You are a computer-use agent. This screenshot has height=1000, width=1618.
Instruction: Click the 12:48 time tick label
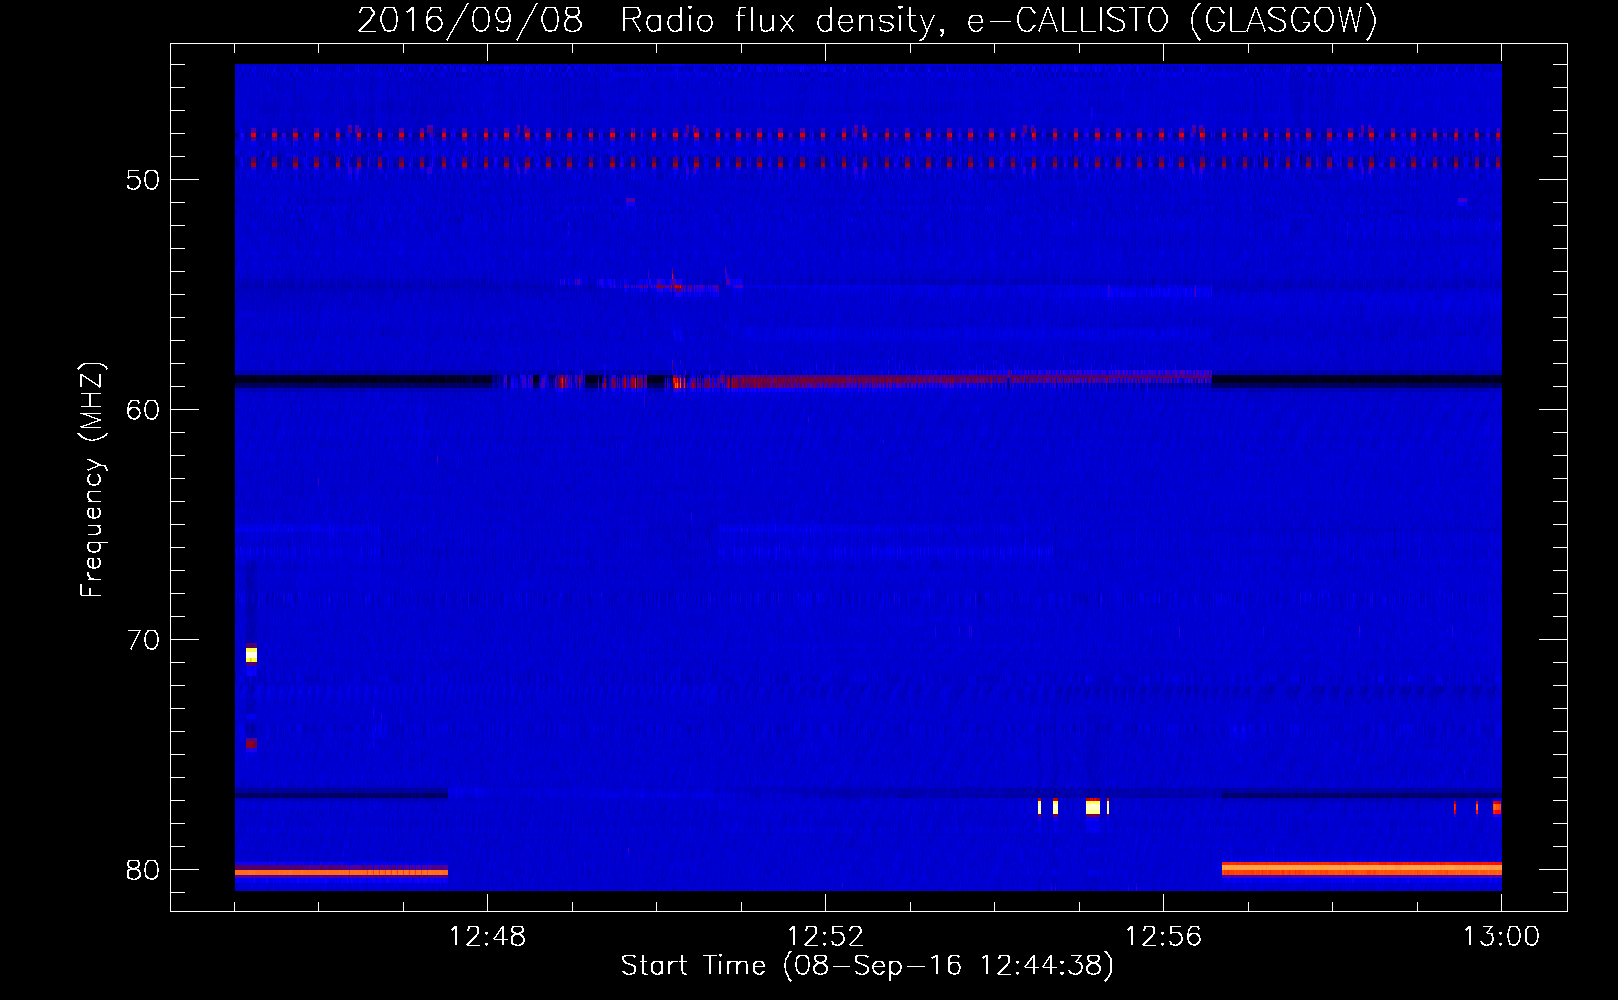tap(487, 937)
